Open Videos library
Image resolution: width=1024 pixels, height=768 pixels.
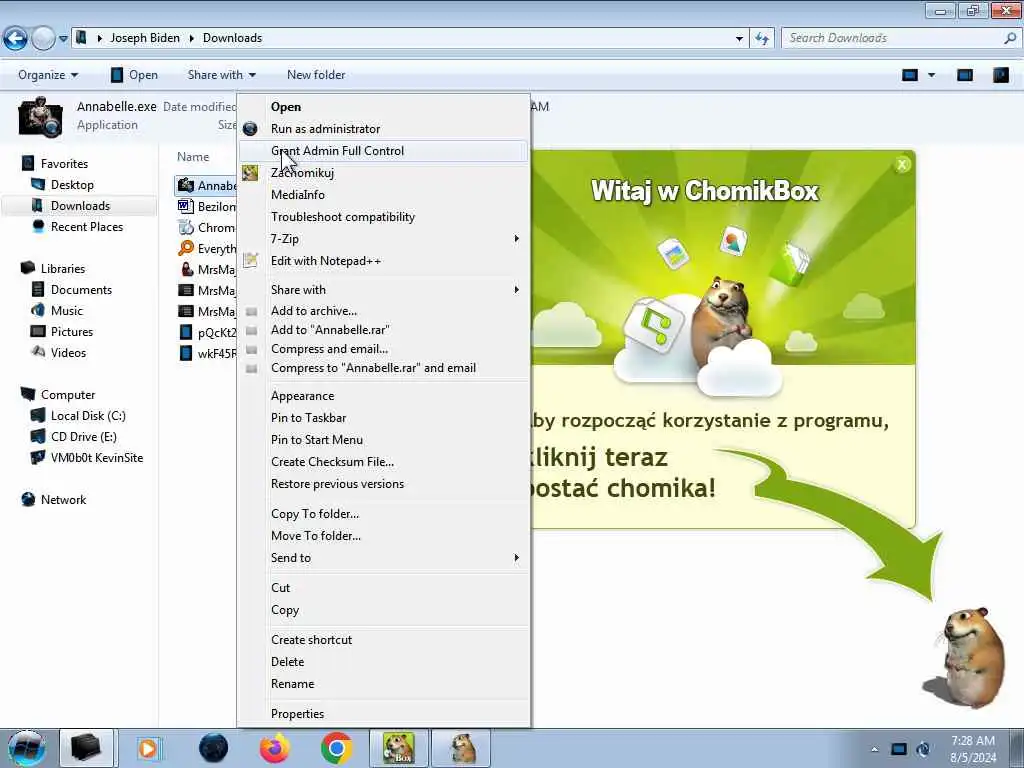click(68, 353)
